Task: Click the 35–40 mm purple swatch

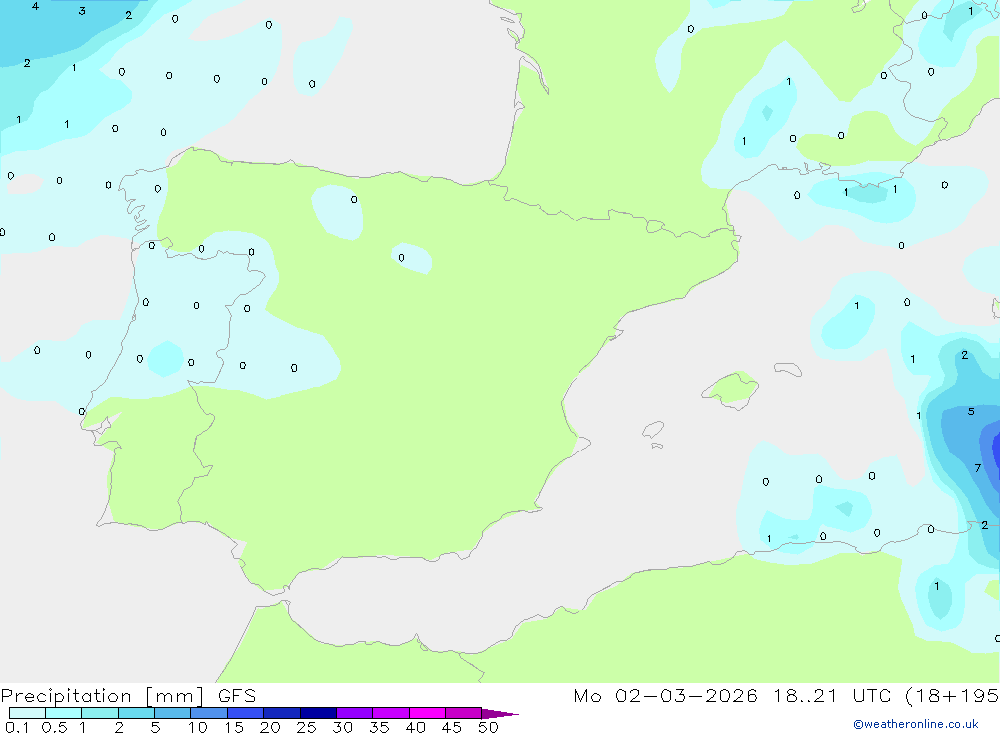Action: point(391,713)
